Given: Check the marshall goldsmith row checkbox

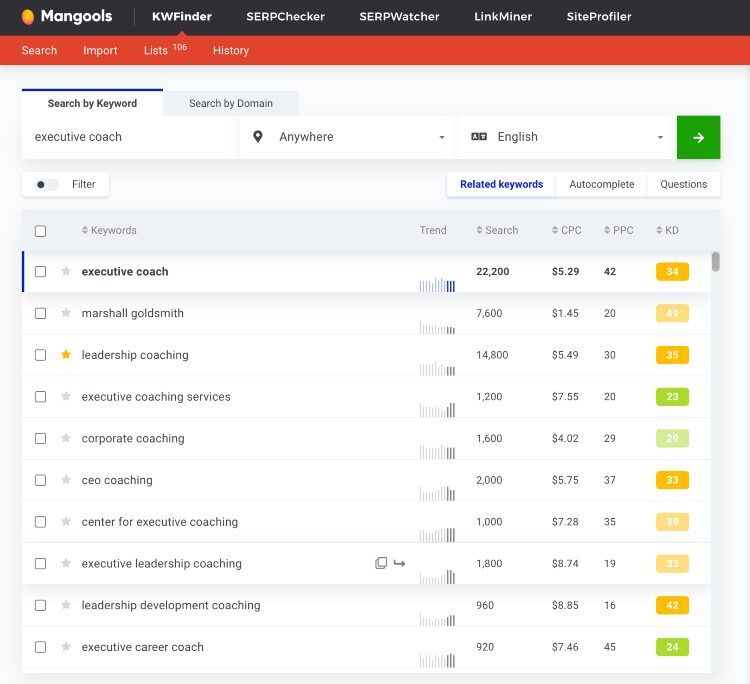Looking at the screenshot, I should (x=41, y=313).
